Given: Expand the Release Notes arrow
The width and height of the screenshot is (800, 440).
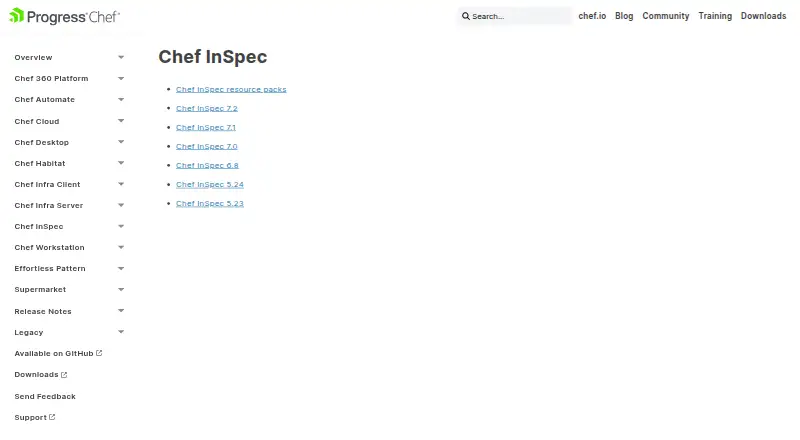Looking at the screenshot, I should (121, 310).
